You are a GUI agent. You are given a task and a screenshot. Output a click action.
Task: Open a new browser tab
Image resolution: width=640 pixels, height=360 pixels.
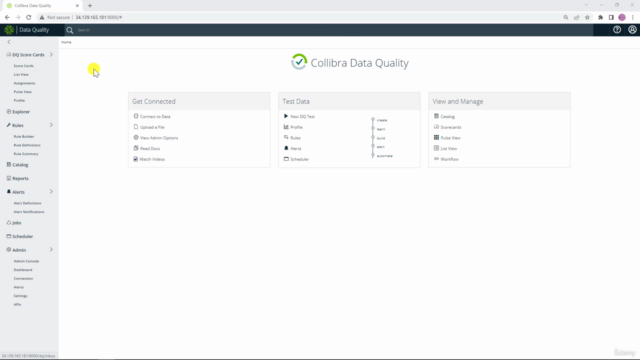click(x=90, y=6)
